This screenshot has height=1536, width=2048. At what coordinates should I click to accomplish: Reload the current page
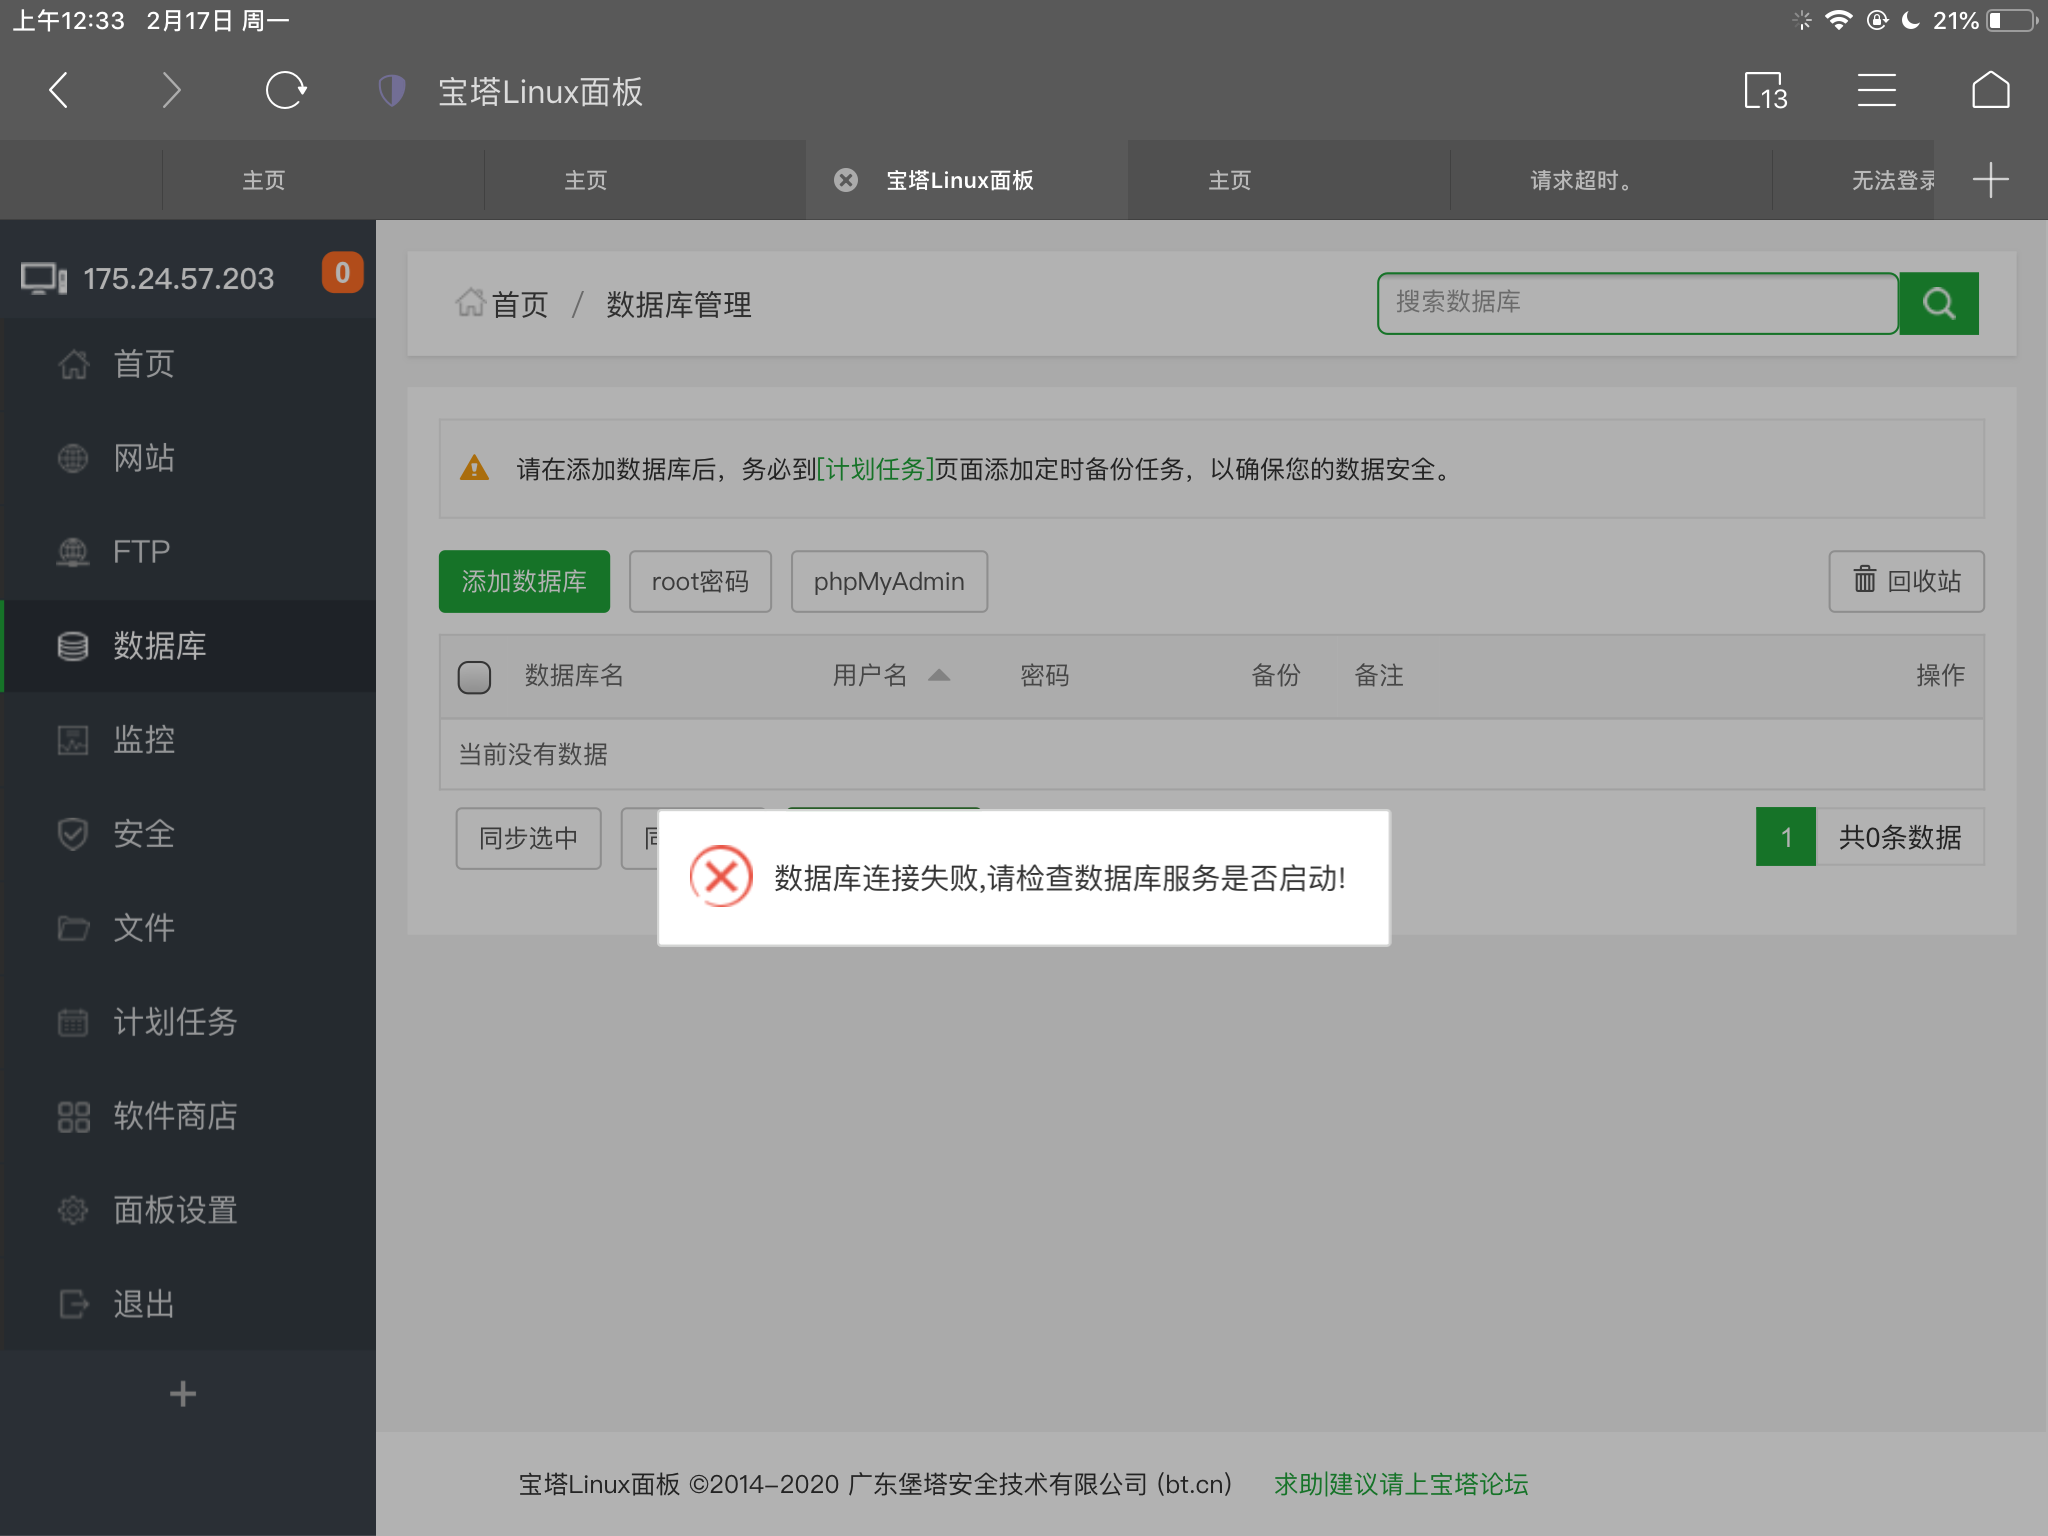click(x=286, y=90)
